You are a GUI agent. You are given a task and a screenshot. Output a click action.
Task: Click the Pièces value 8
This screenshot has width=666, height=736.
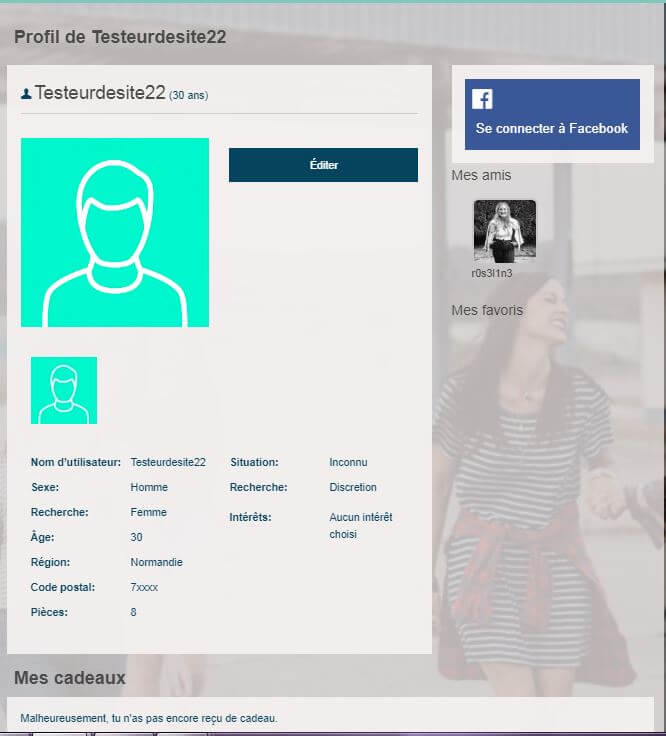133,612
